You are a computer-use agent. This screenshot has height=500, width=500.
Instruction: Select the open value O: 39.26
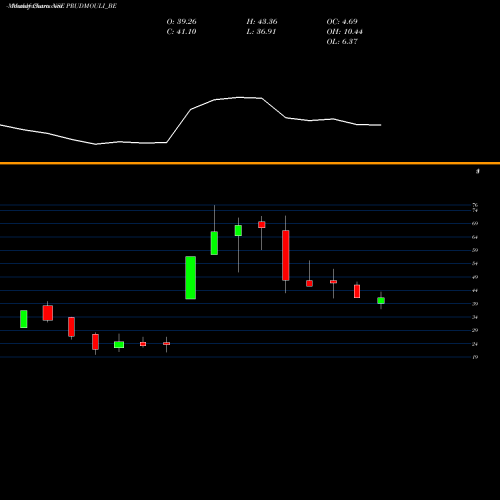tap(181, 22)
